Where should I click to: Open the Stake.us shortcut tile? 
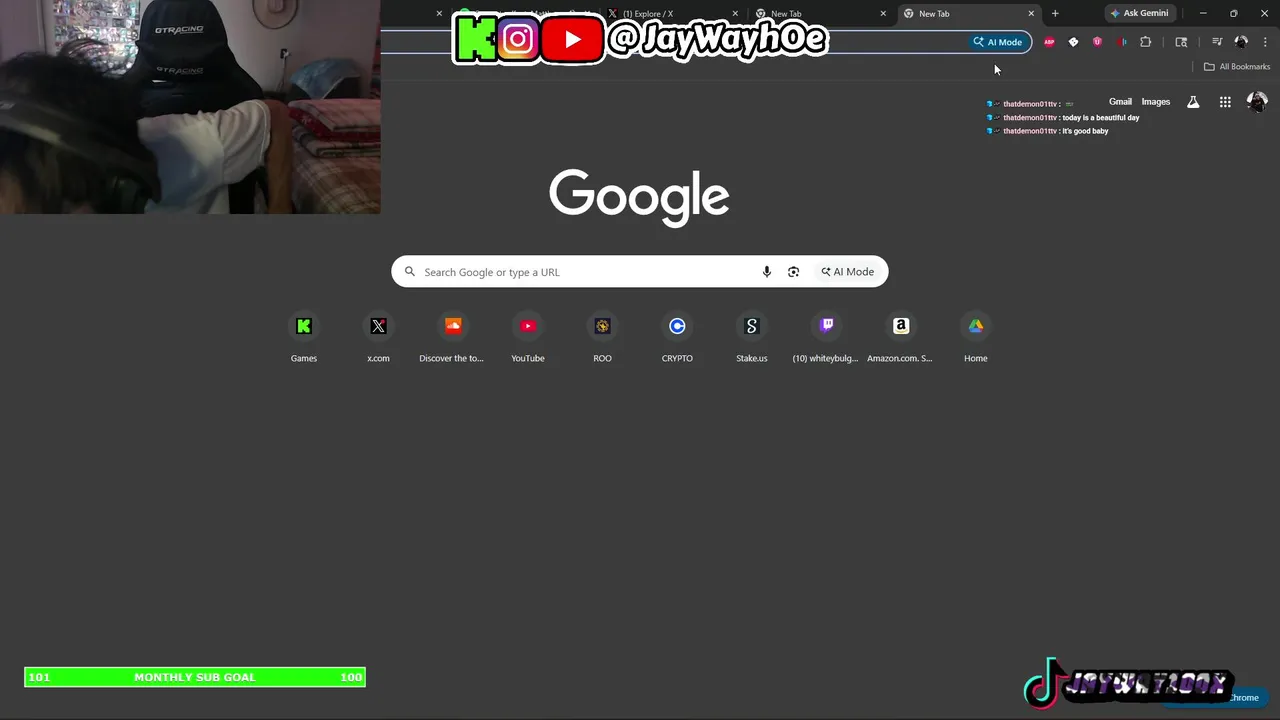click(x=752, y=338)
